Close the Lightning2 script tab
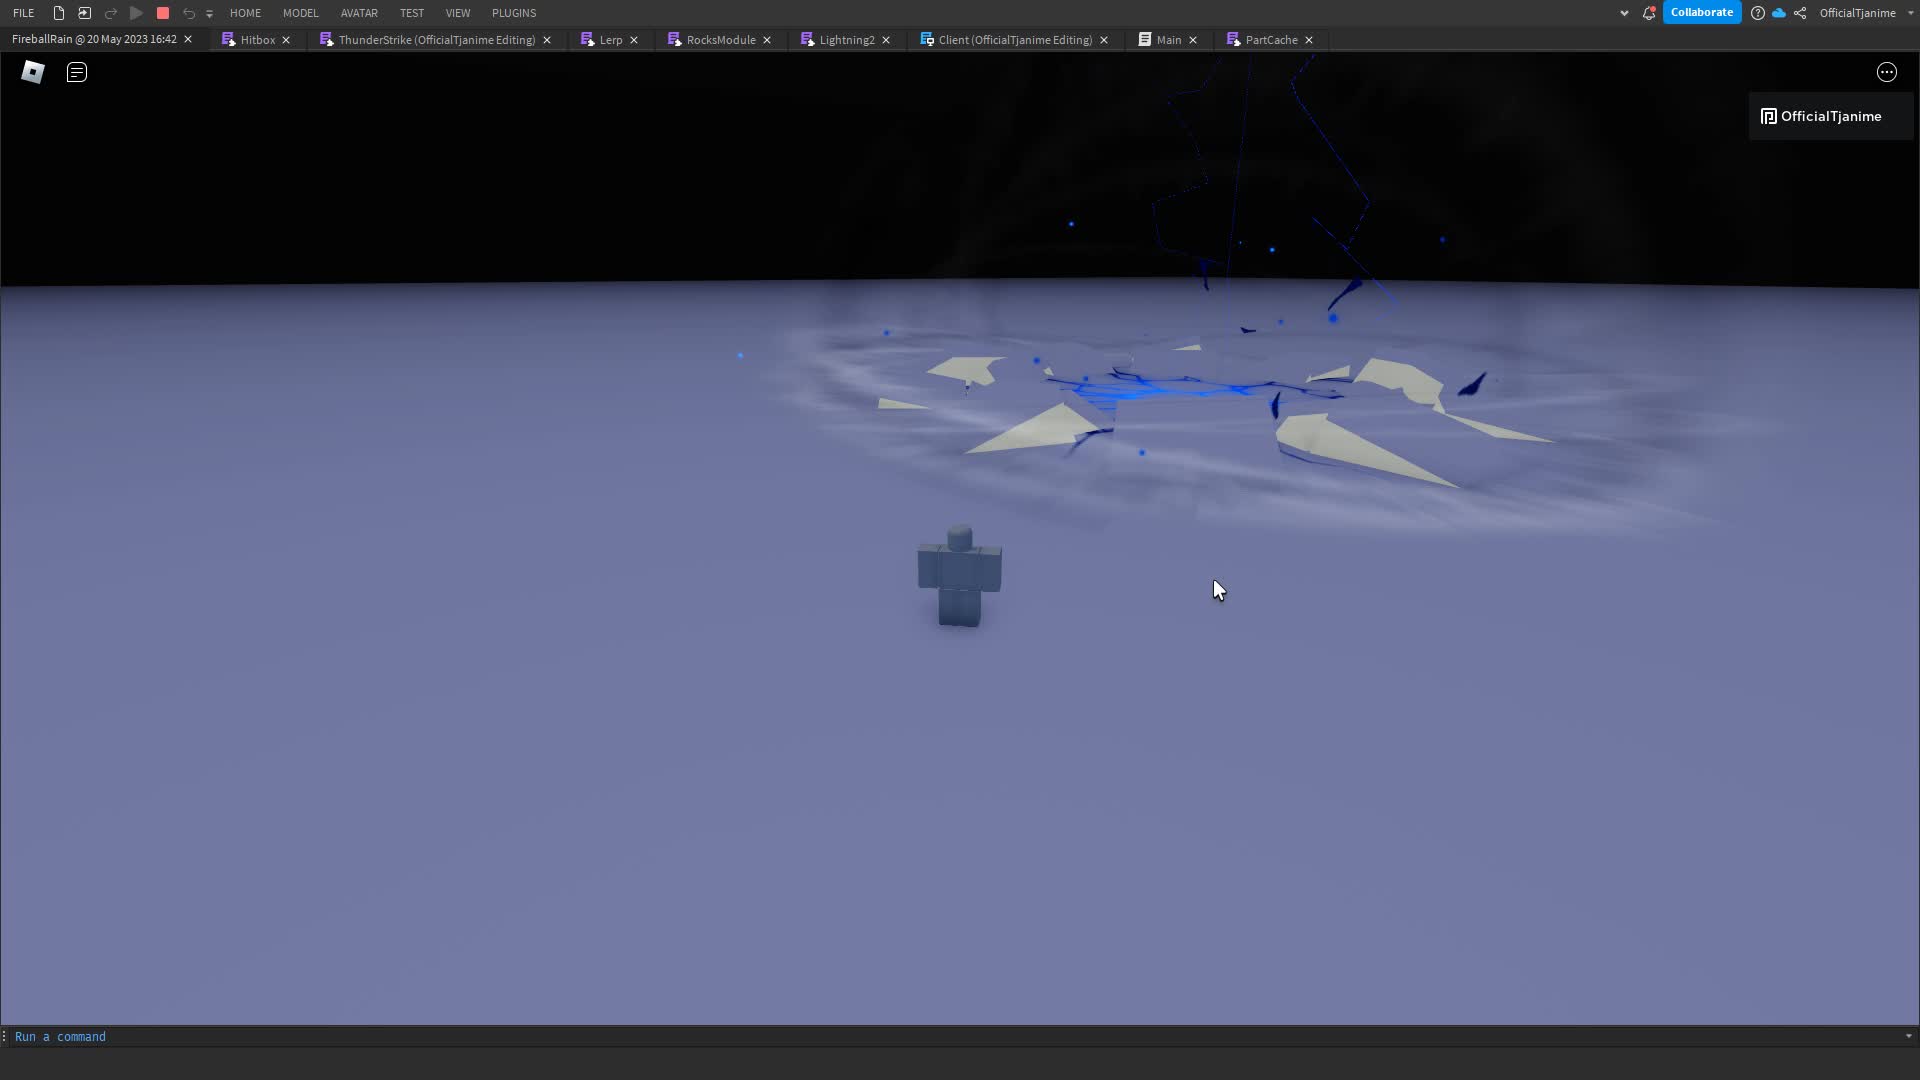 (x=886, y=40)
